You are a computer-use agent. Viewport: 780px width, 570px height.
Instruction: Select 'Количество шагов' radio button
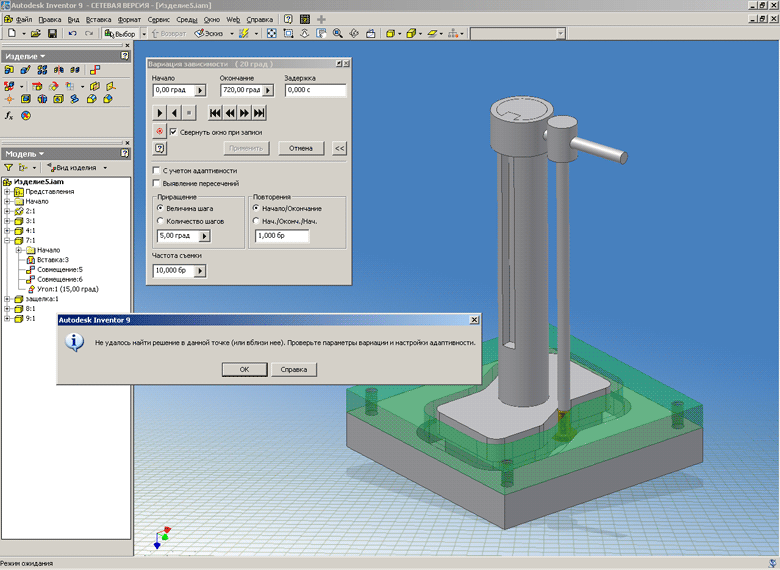pos(160,221)
